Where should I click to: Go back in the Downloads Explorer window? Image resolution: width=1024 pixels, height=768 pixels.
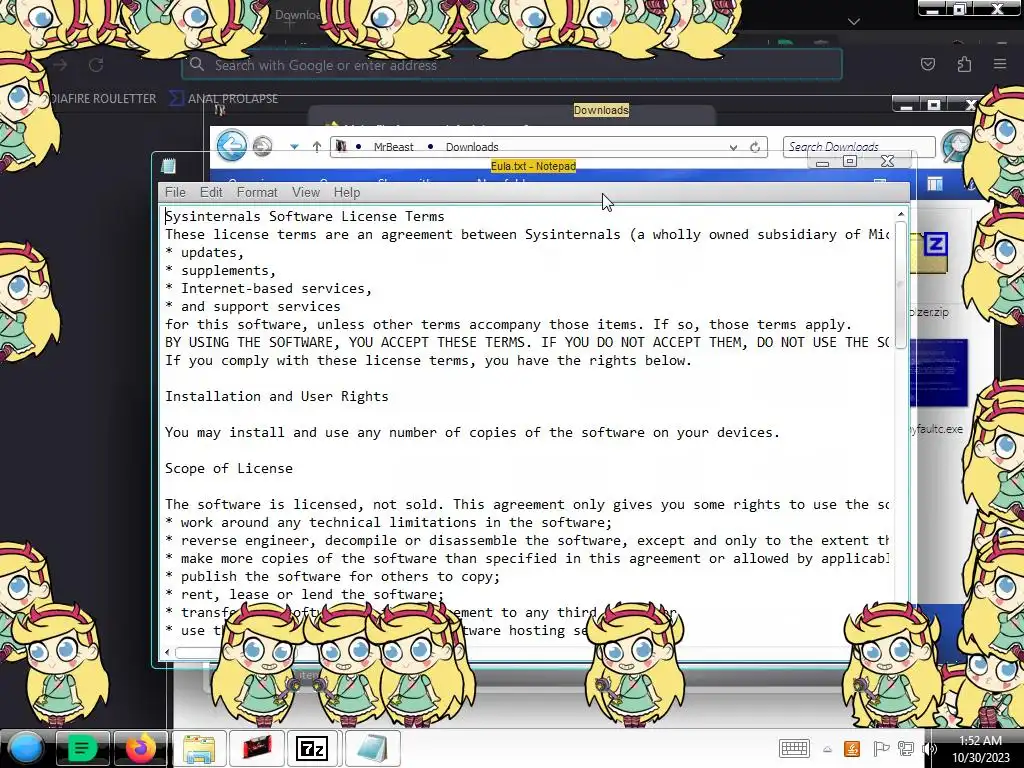231,146
